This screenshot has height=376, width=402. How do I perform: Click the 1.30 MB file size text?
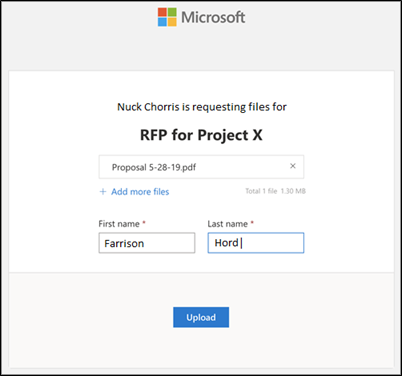click(x=293, y=191)
